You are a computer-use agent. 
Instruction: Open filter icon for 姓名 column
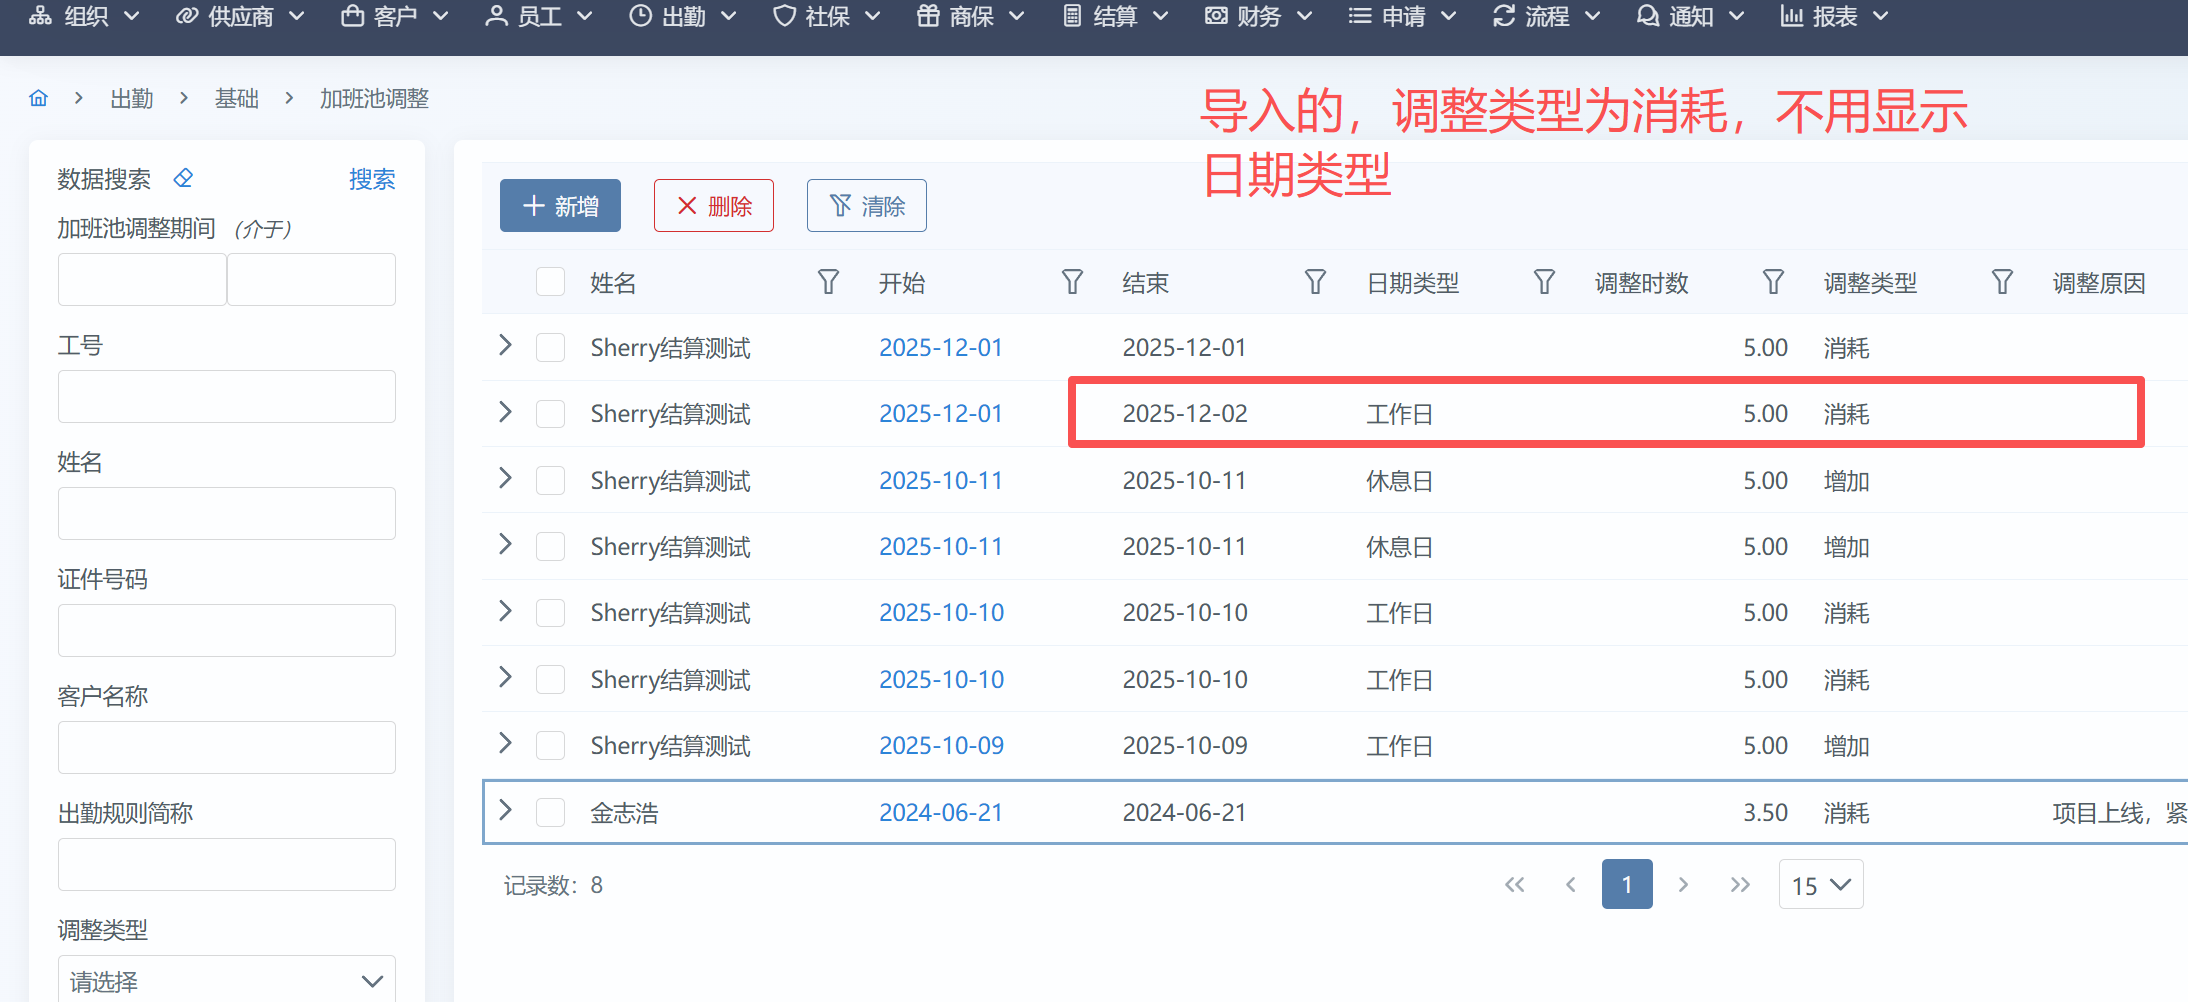pos(828,282)
